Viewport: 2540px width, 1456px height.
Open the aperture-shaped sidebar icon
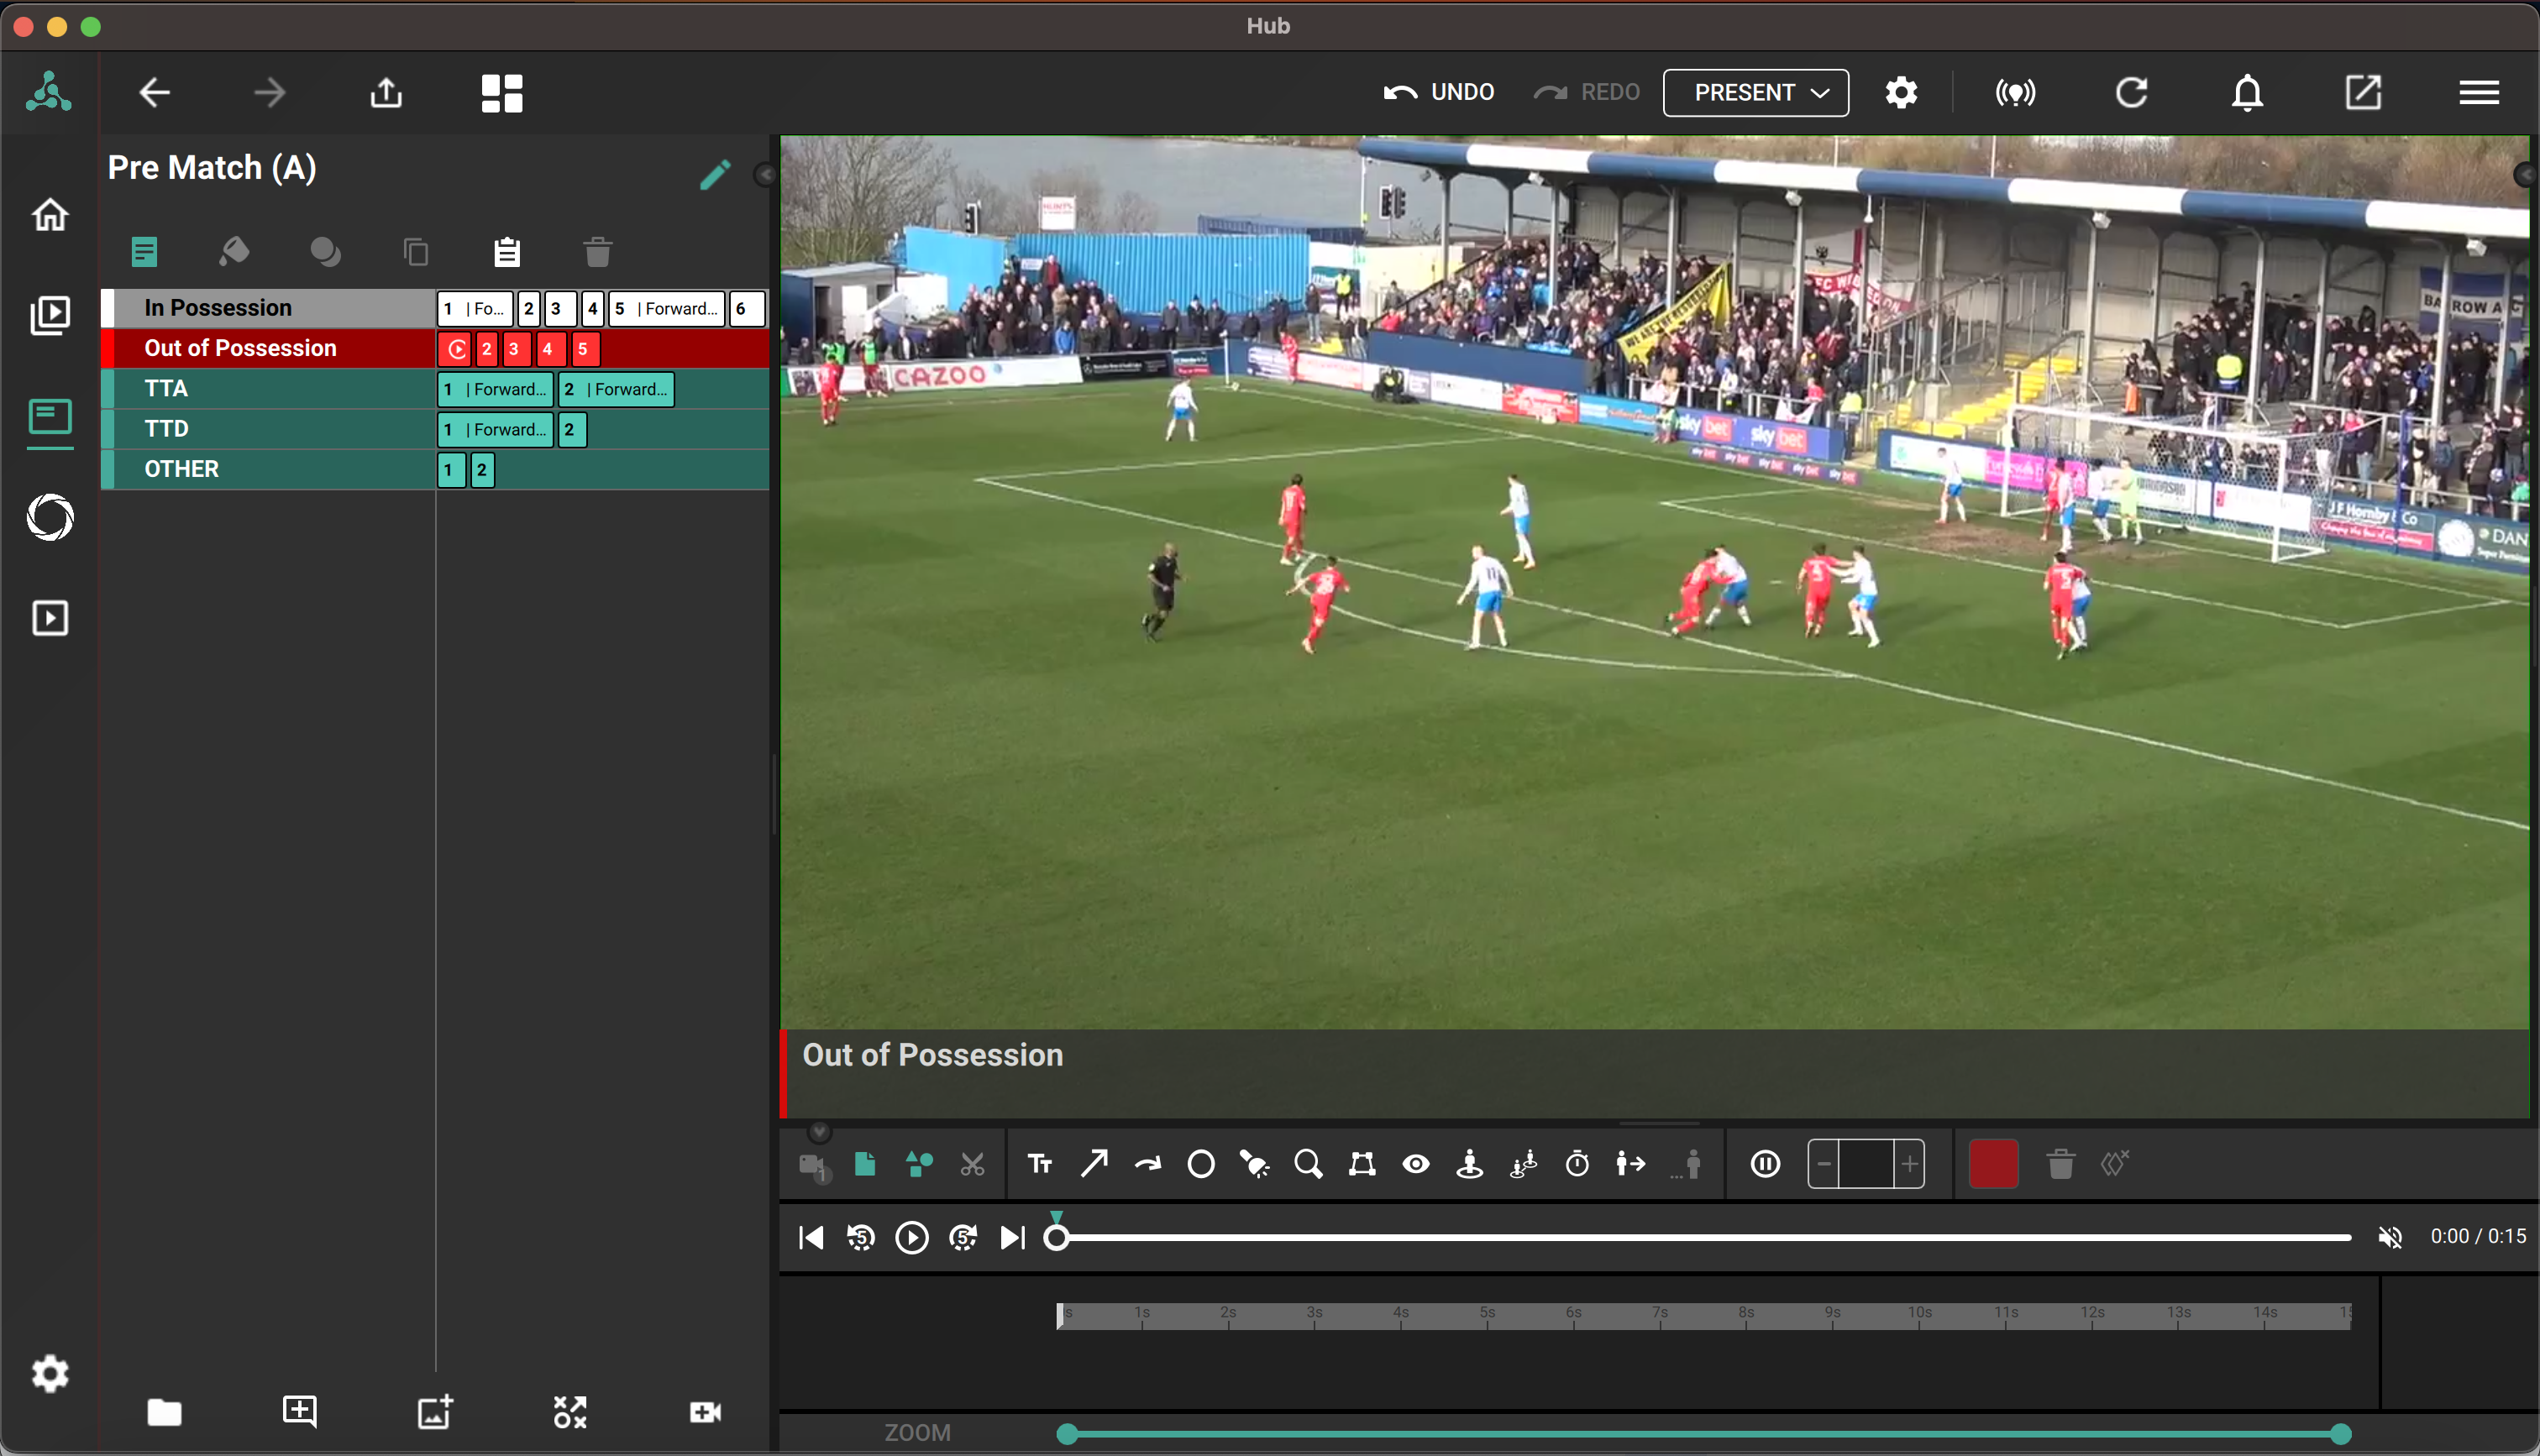49,517
